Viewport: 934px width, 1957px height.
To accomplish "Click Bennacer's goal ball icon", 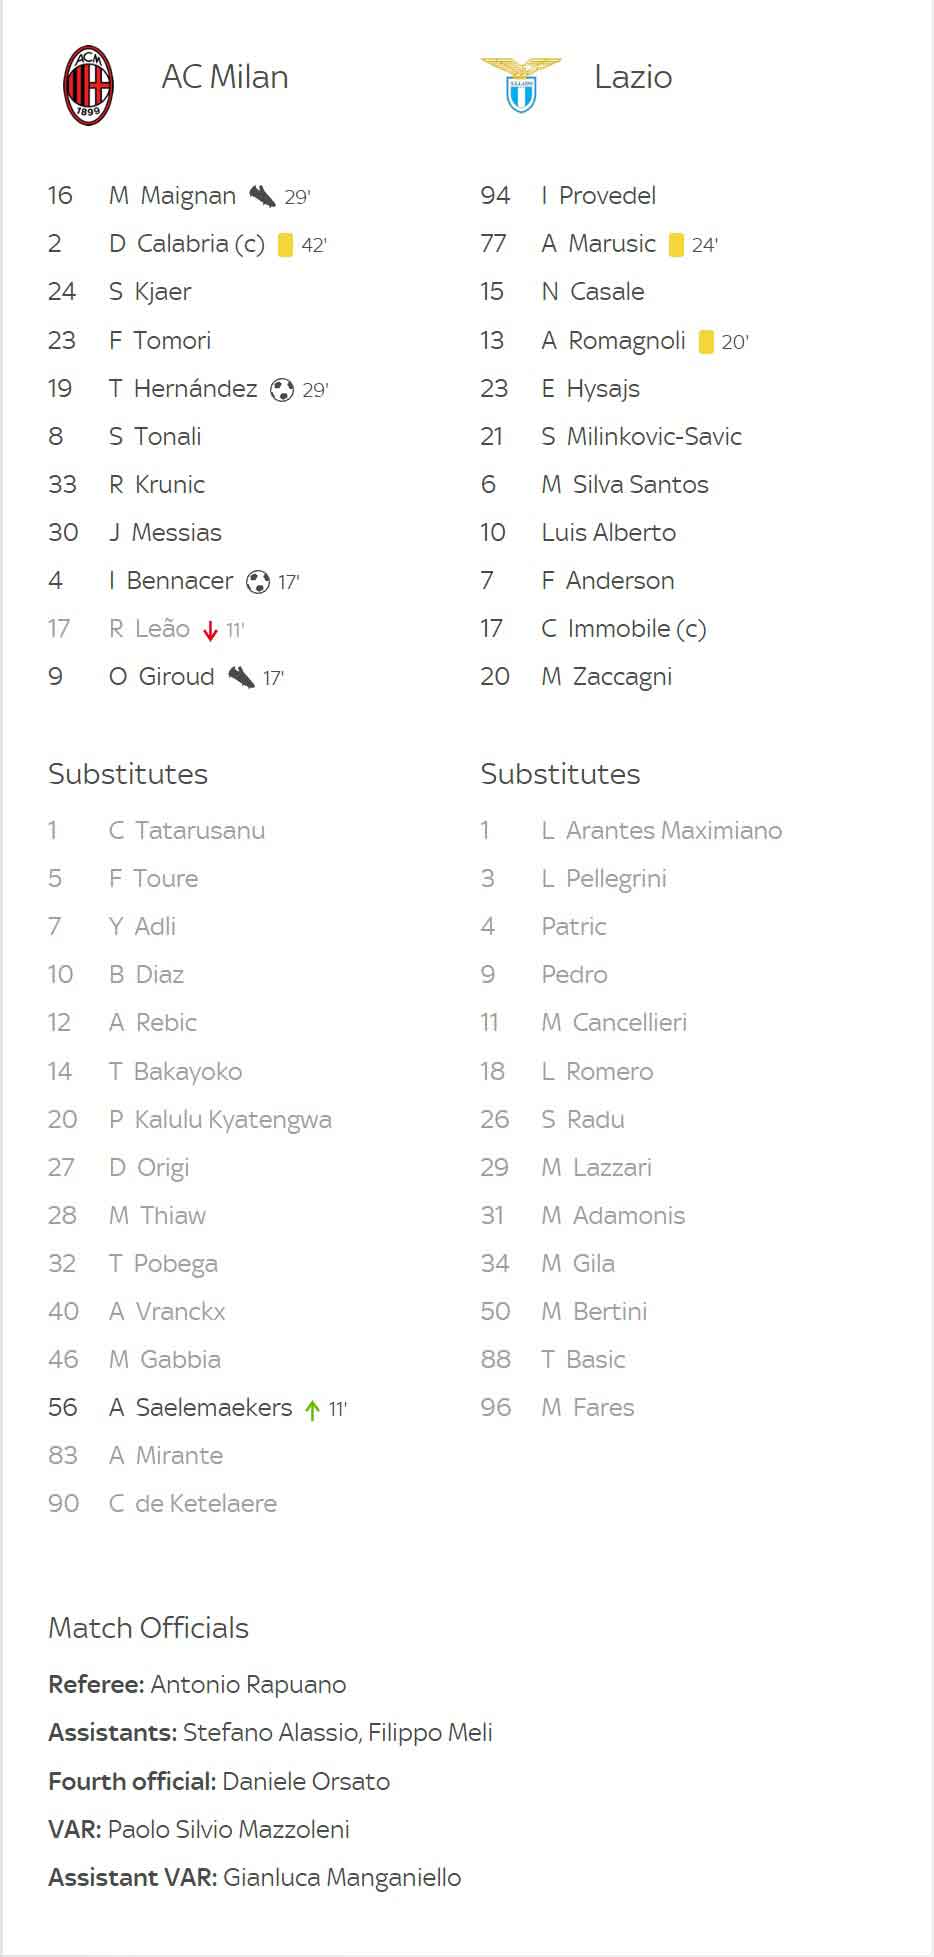I will [258, 581].
